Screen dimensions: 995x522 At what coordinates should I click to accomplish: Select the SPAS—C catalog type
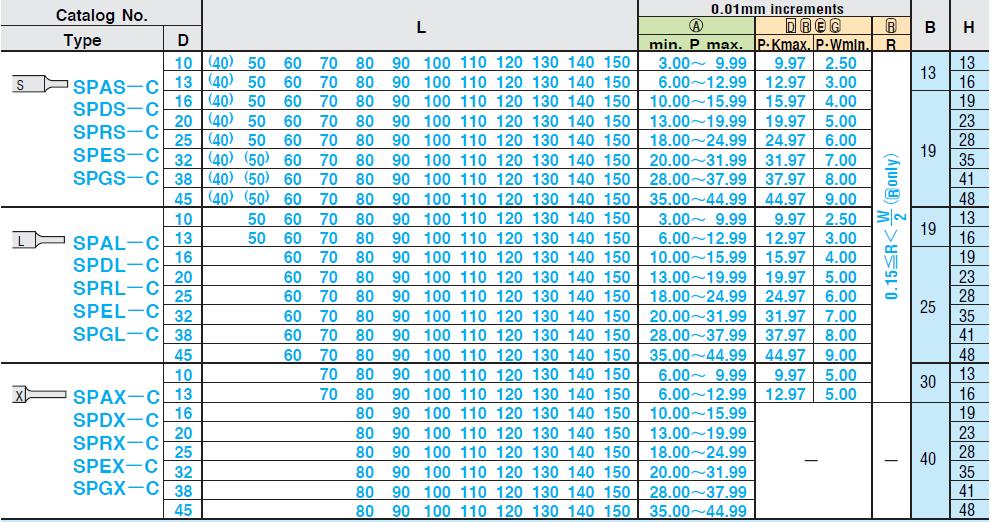click(116, 87)
